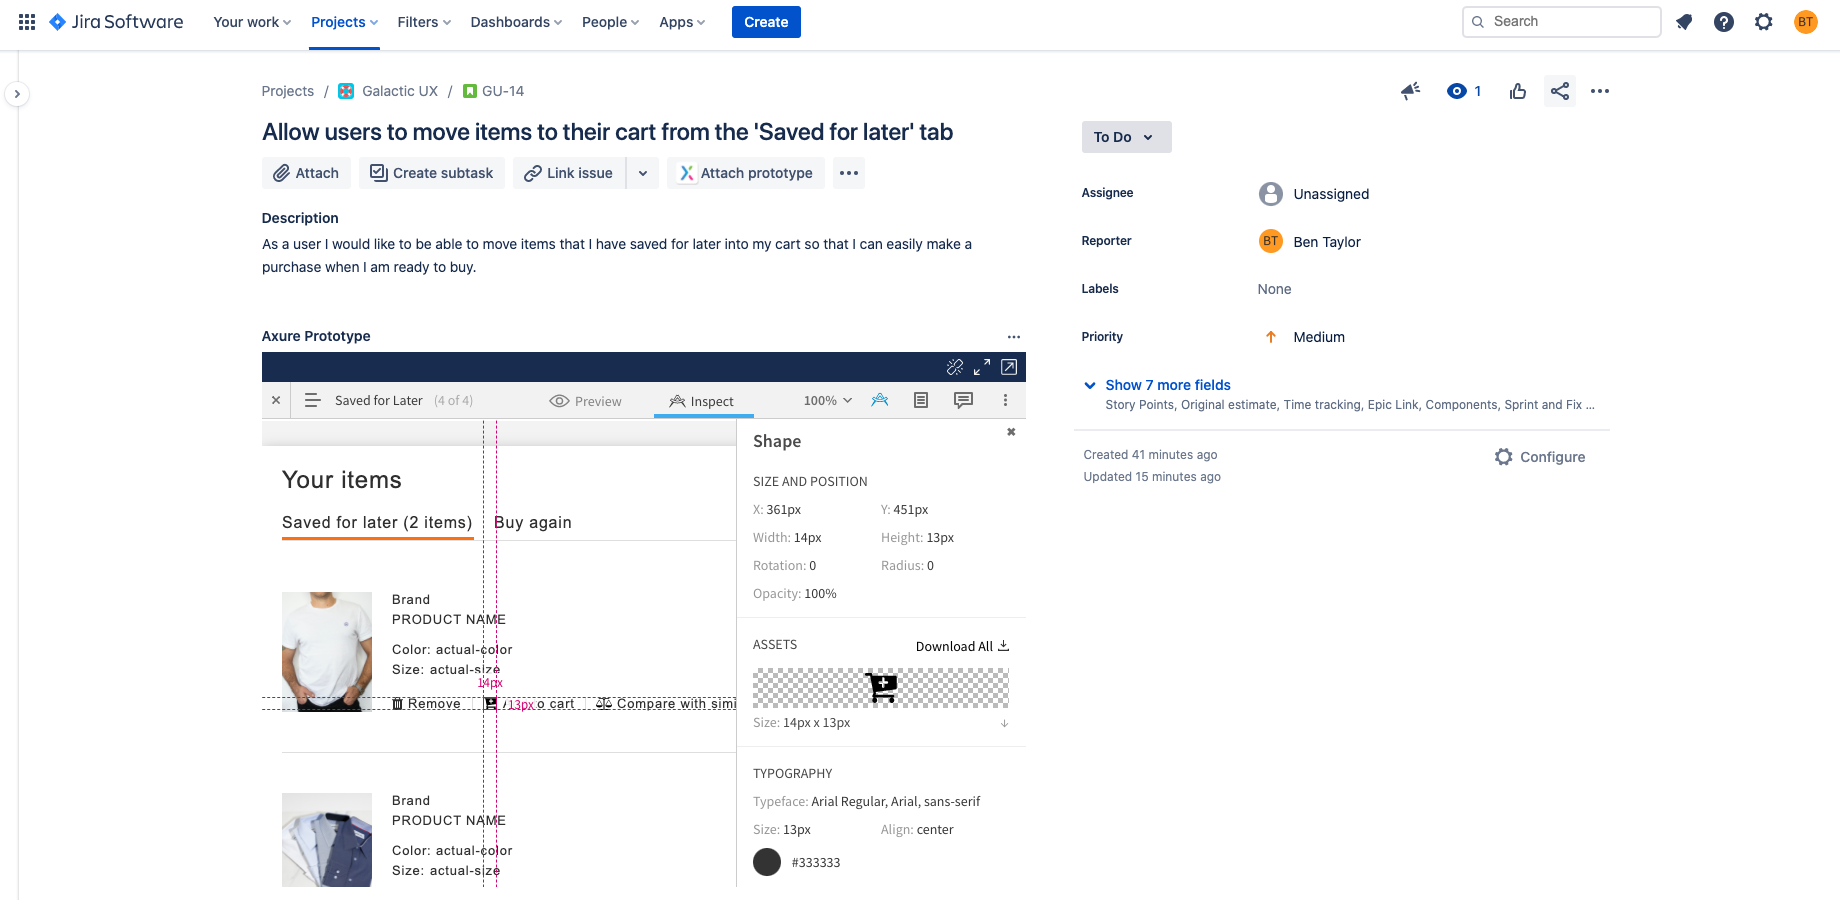Change the Unassigned assignee field
Viewport: 1840px width, 900px height.
click(x=1314, y=194)
